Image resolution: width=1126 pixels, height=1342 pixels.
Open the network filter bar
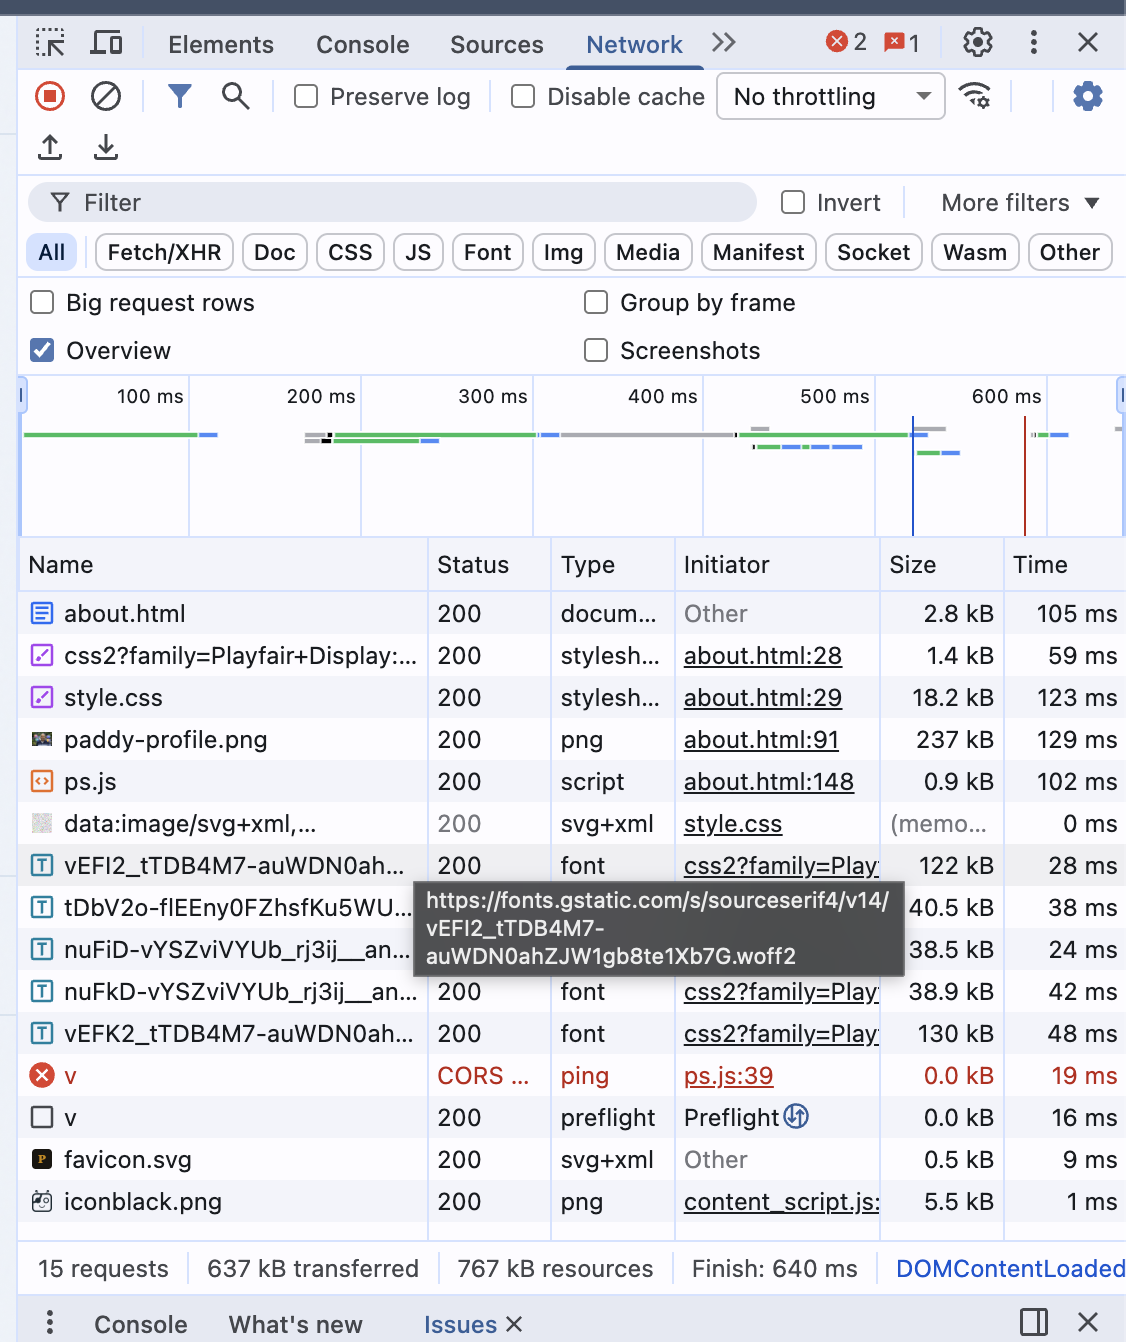point(180,96)
